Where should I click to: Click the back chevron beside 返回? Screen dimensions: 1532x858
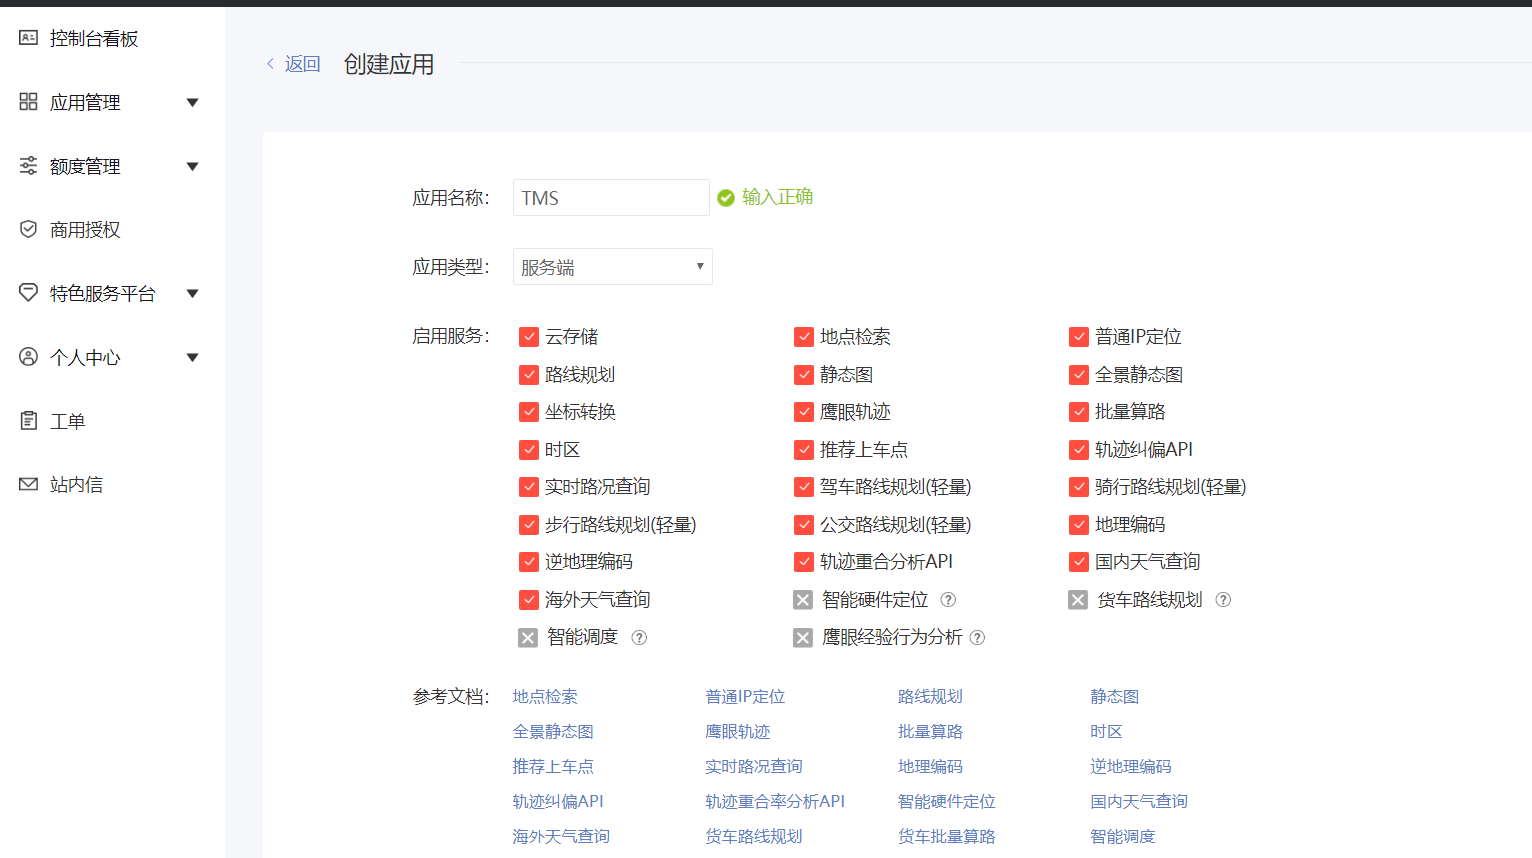coord(270,64)
